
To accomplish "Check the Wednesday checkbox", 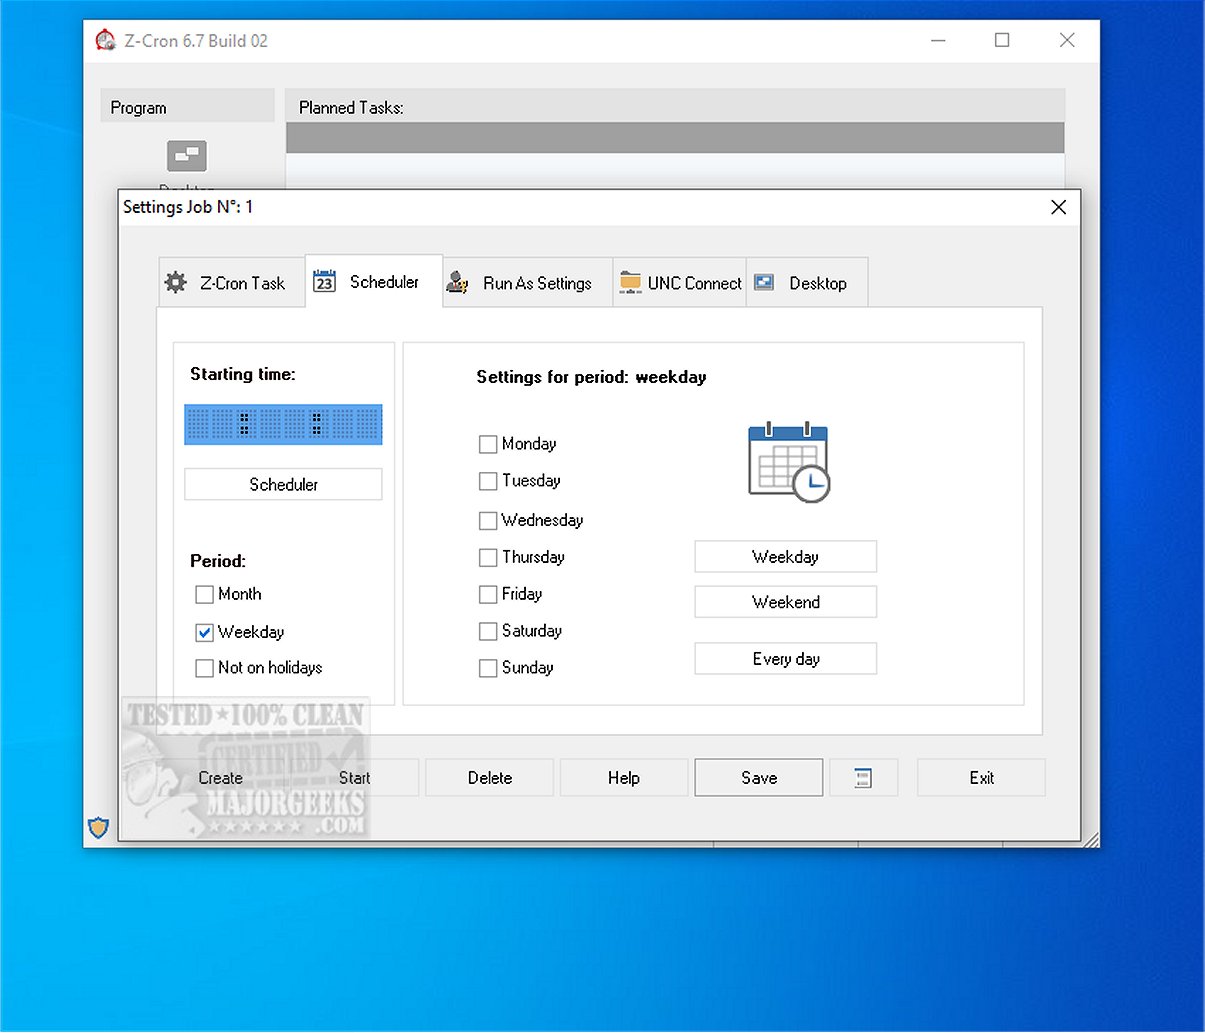I will [x=488, y=520].
